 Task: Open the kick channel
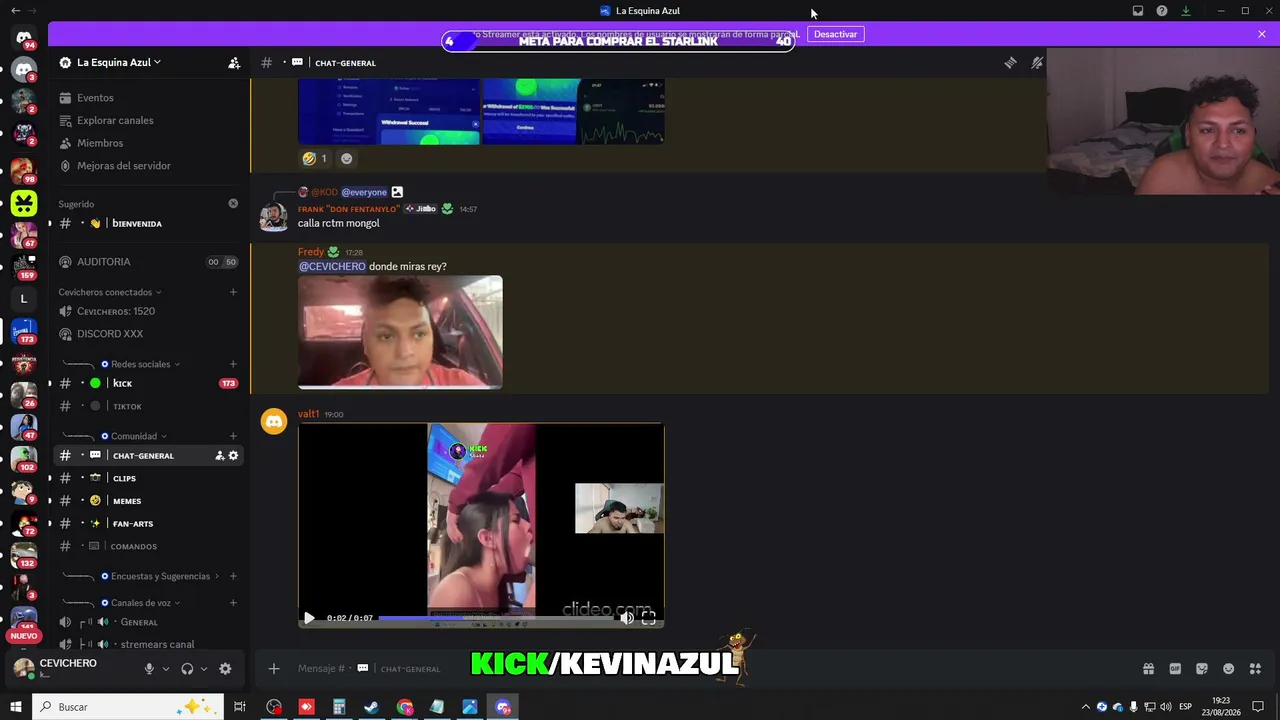coord(150,383)
